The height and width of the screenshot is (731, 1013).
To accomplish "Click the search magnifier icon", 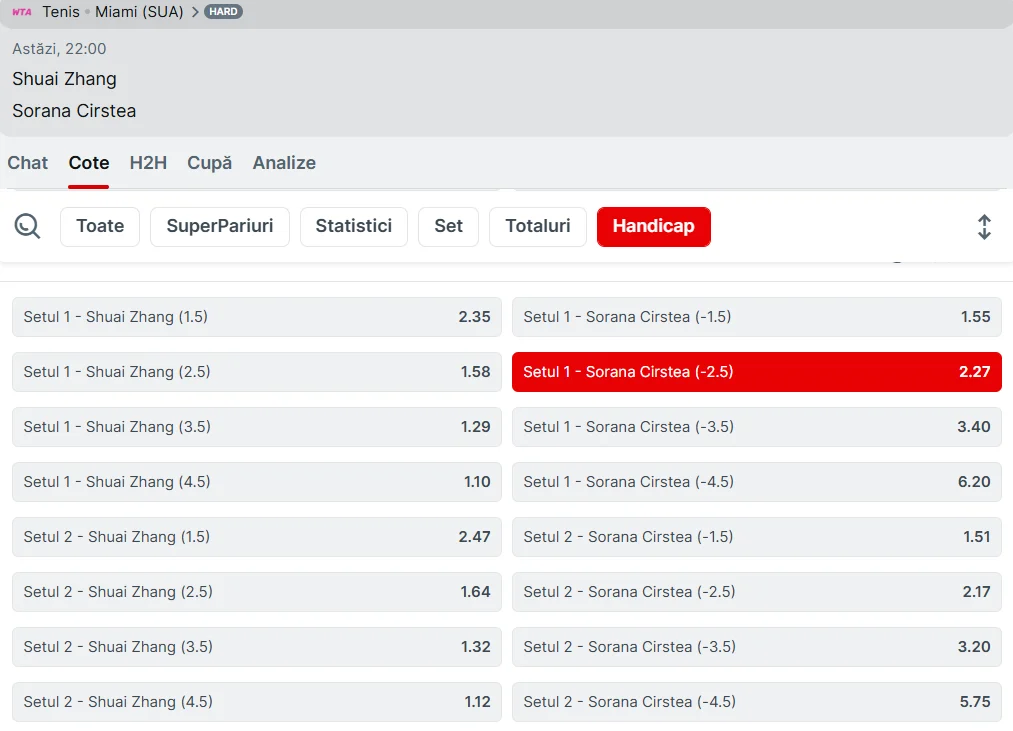I will 27,226.
